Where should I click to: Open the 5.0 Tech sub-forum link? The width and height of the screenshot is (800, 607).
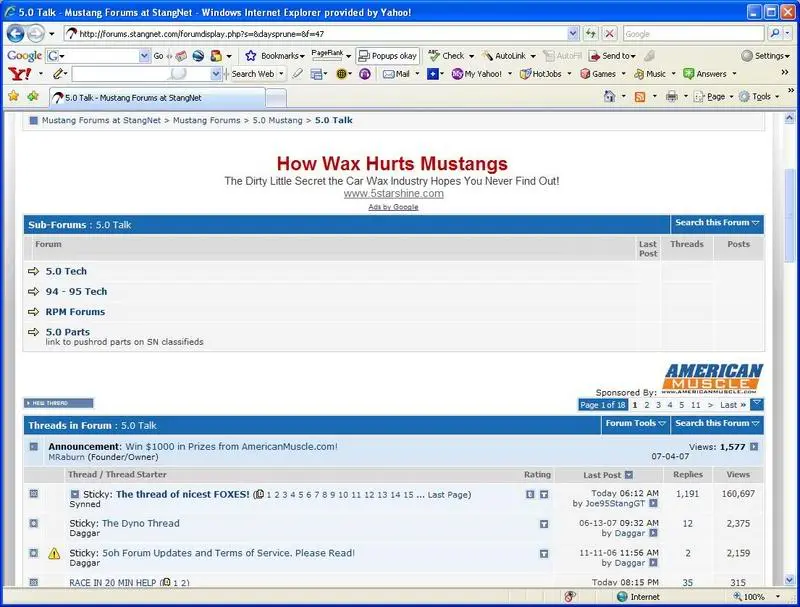(x=66, y=271)
